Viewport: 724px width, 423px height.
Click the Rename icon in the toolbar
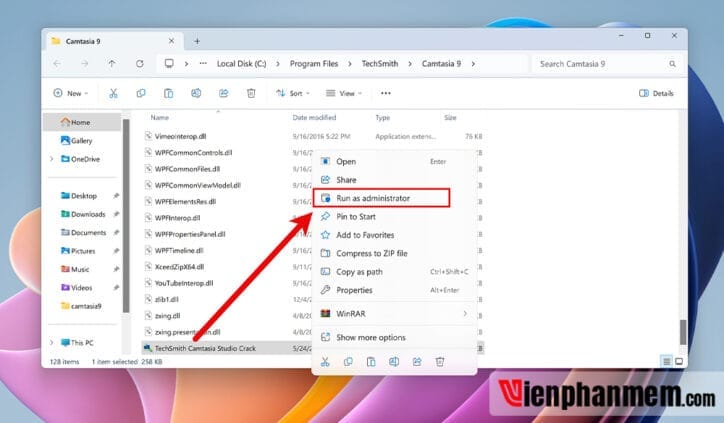point(196,93)
